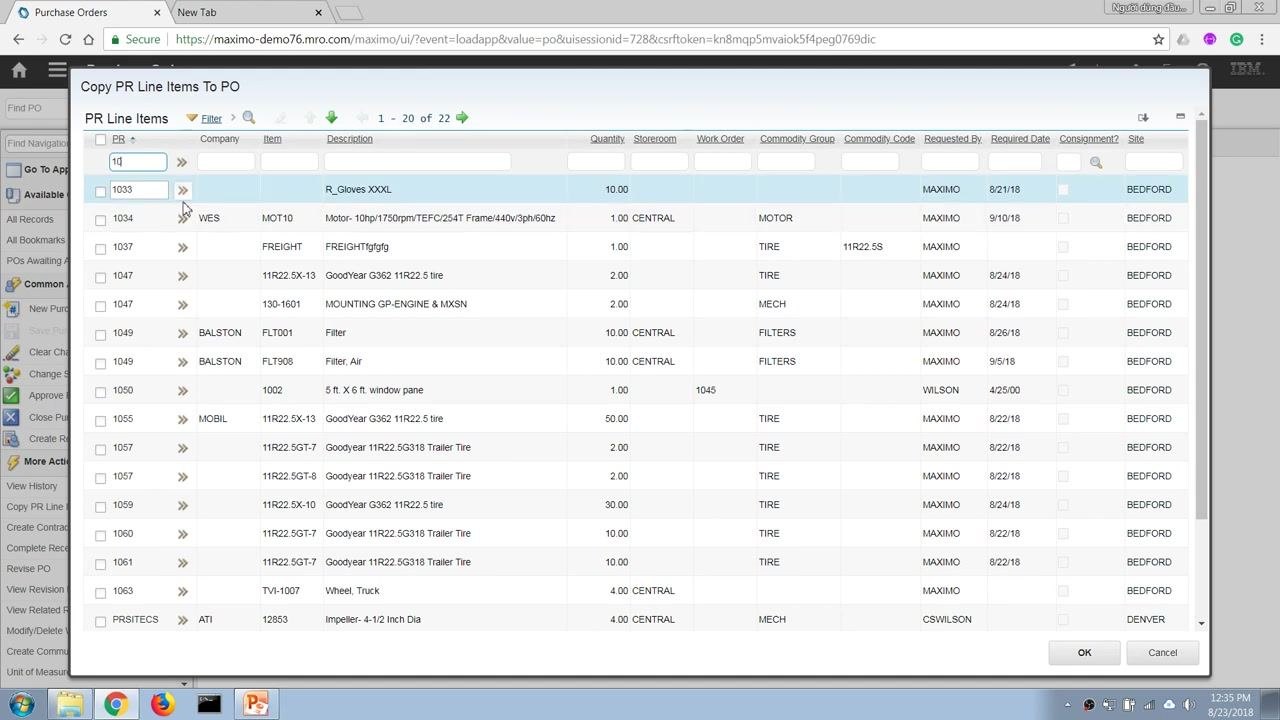Click the browser address bar URL
The image size is (1280, 720).
pyautogui.click(x=525, y=40)
